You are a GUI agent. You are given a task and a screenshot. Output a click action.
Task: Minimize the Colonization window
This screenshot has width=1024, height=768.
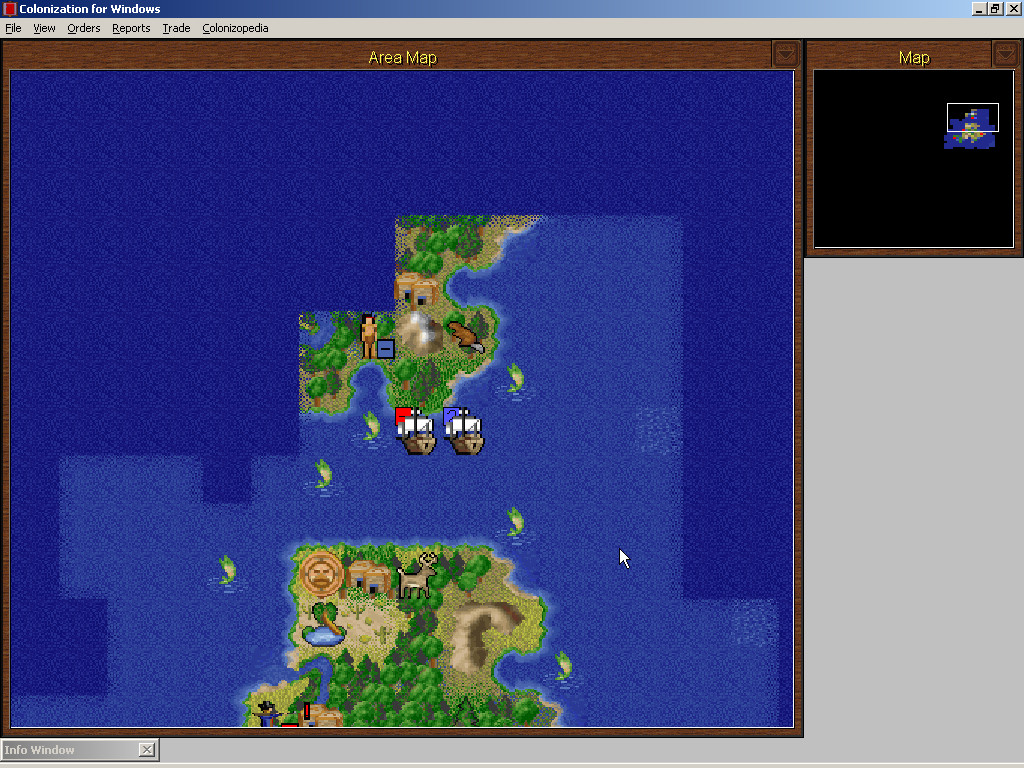979,8
